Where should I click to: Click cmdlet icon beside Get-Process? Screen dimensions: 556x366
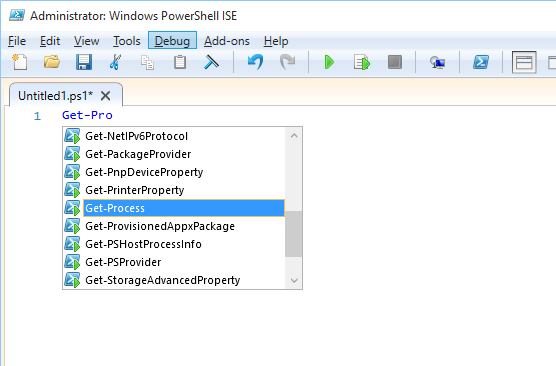(72, 208)
